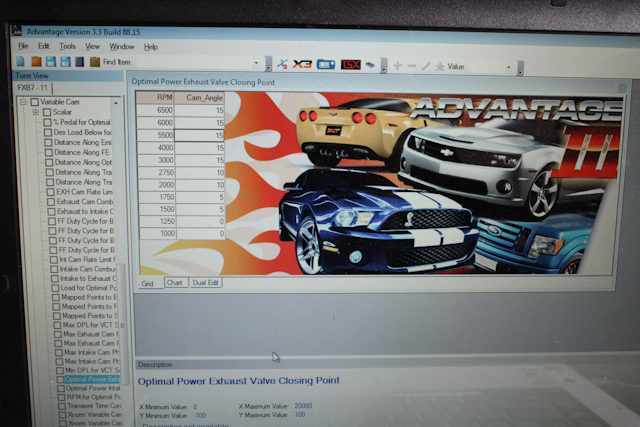Open the Find Item dropdown arrow
This screenshot has height=427, width=640.
point(256,63)
